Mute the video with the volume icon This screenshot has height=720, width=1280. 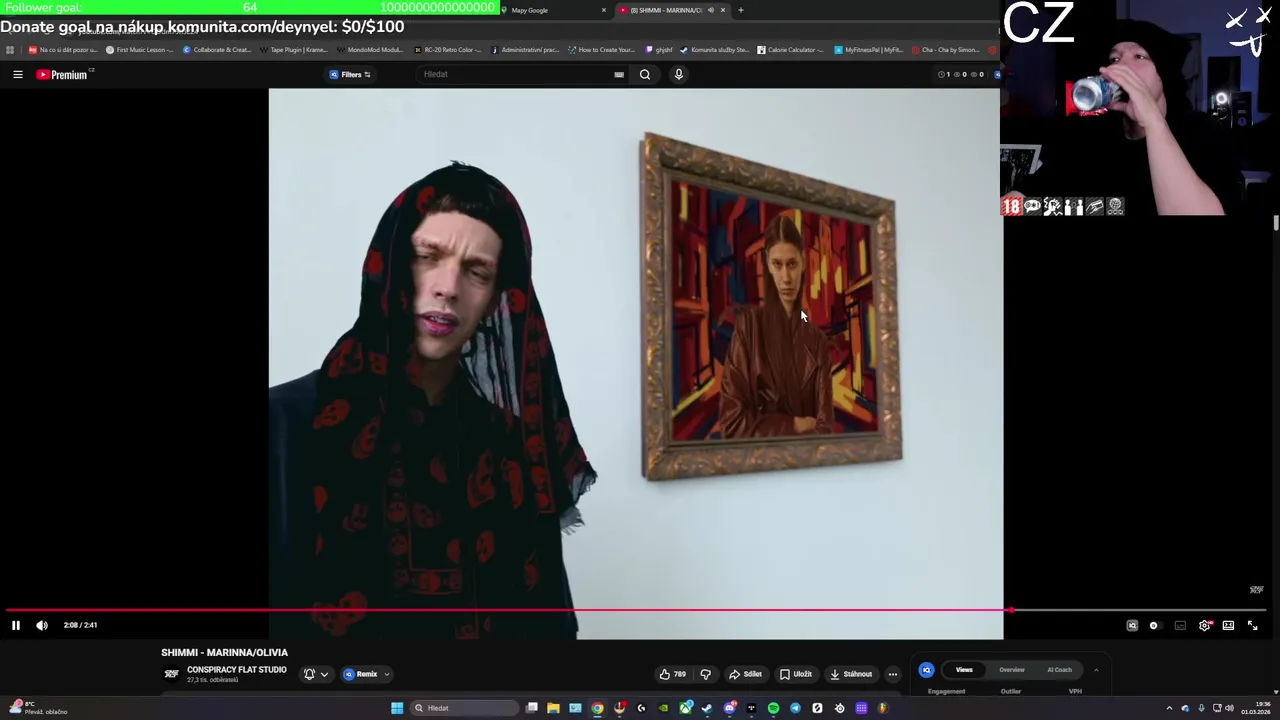point(42,625)
